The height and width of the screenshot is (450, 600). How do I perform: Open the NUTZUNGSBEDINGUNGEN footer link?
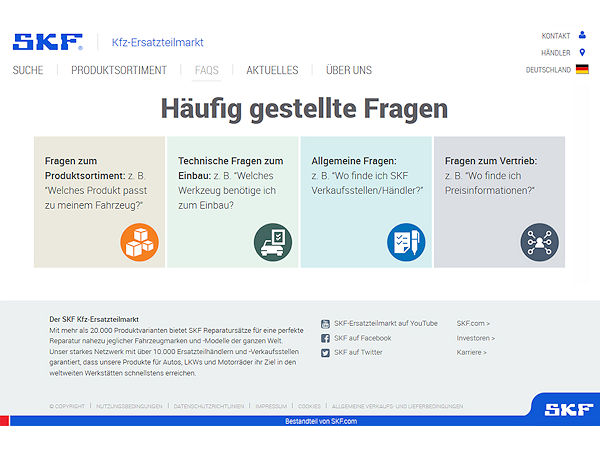tap(129, 406)
